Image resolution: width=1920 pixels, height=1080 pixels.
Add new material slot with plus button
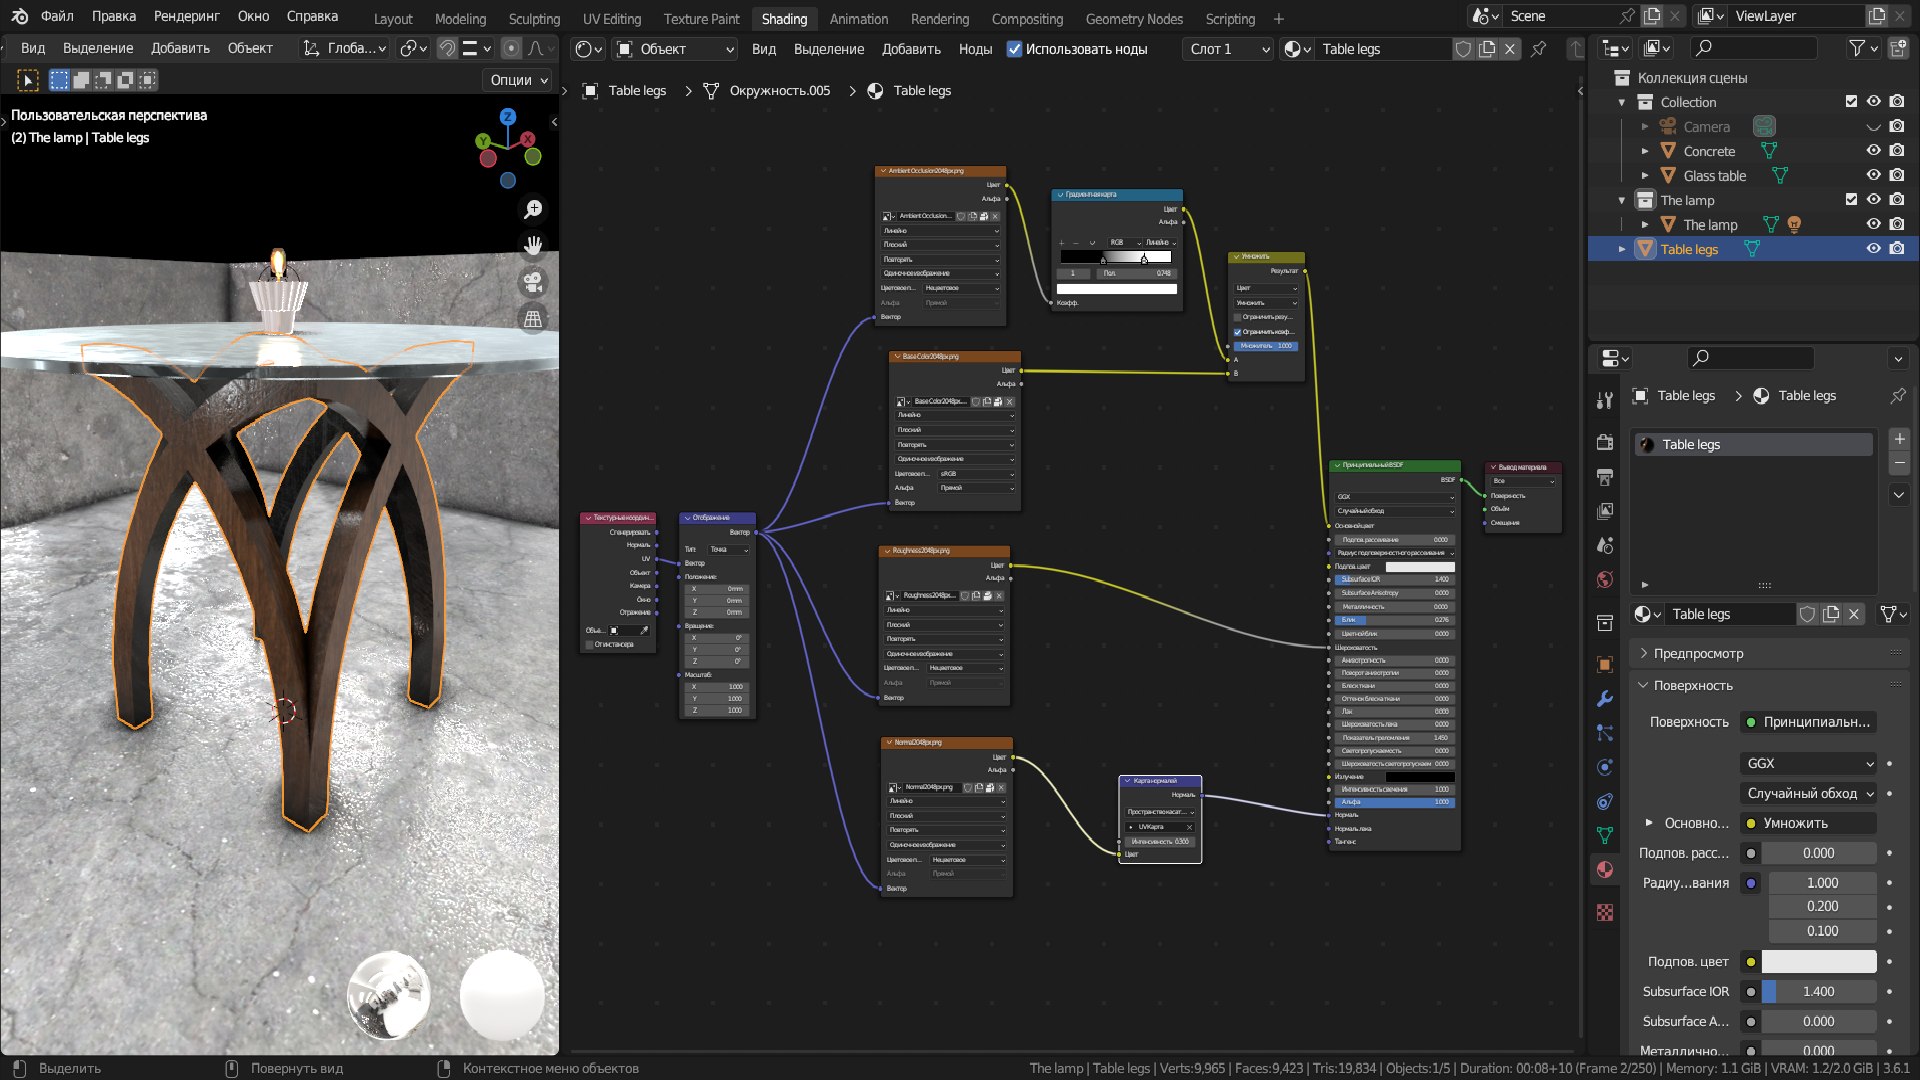(1899, 439)
